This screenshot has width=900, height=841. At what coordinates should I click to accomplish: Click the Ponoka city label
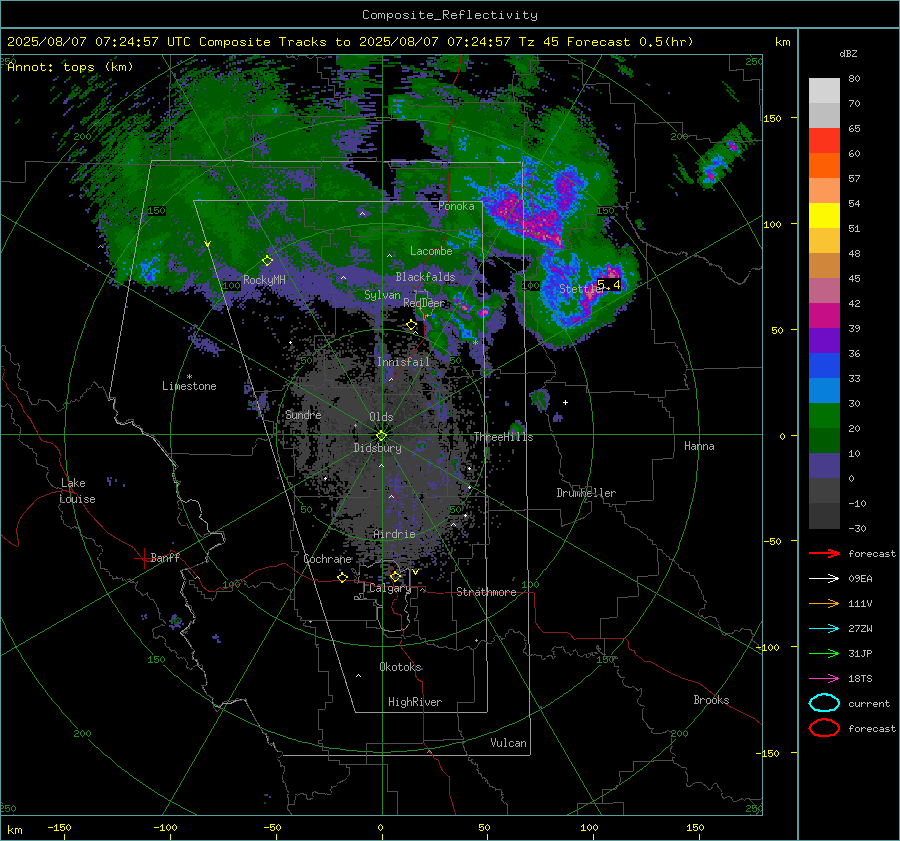point(456,206)
